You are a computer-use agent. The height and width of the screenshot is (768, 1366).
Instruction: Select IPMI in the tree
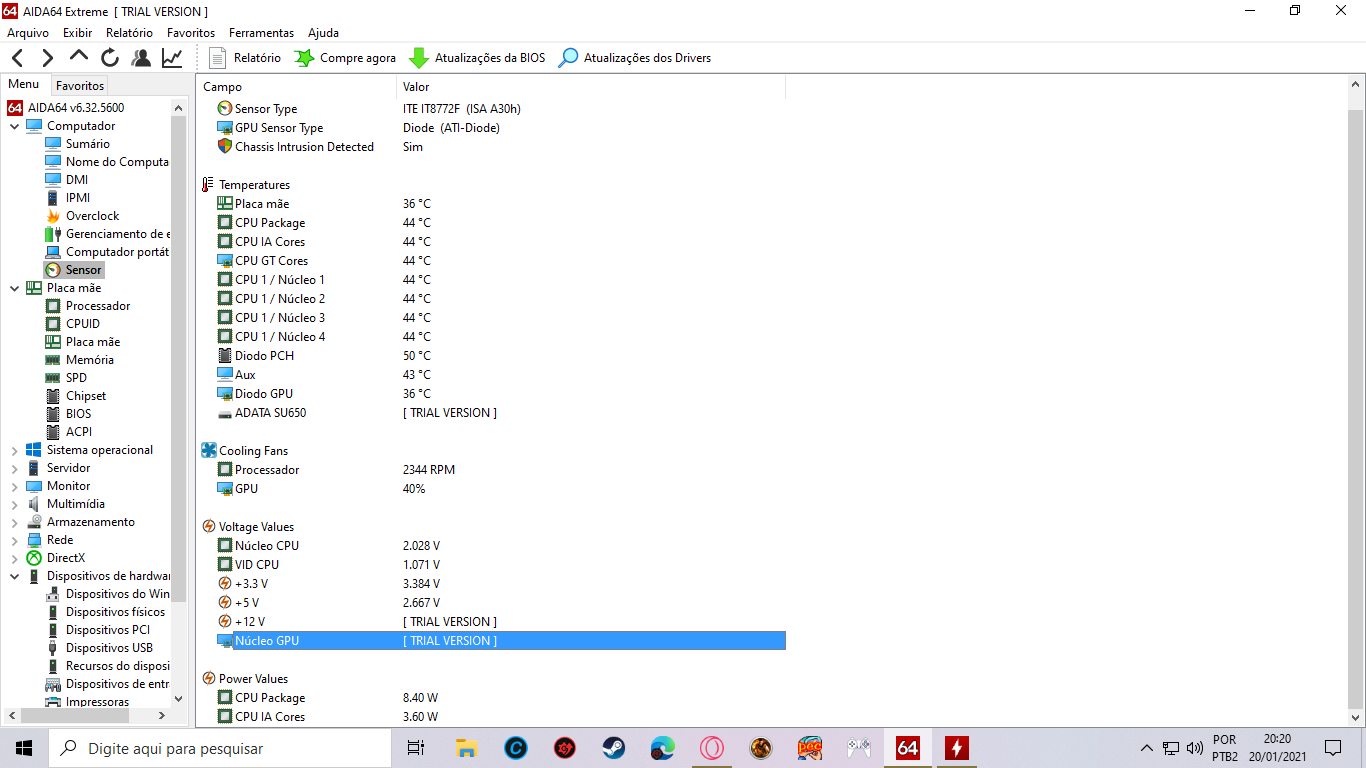click(x=77, y=198)
